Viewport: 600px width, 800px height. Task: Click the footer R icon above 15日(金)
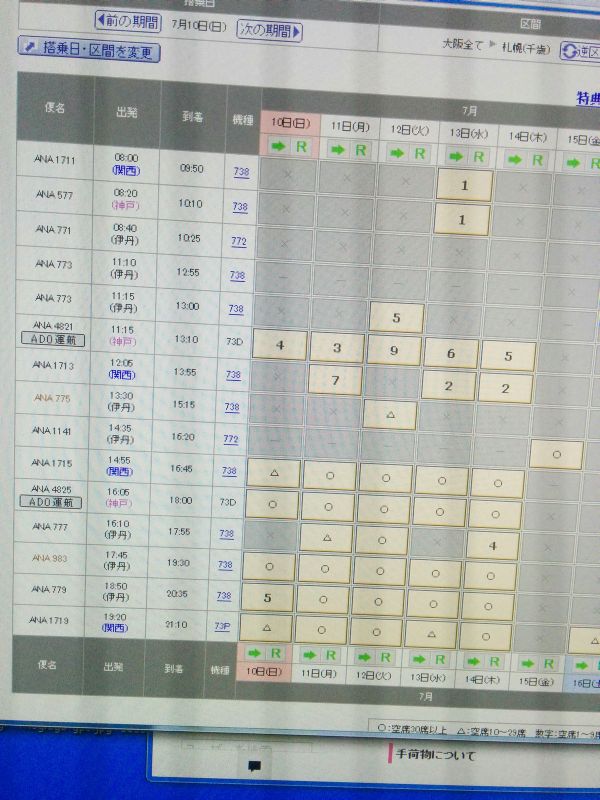click(x=549, y=664)
